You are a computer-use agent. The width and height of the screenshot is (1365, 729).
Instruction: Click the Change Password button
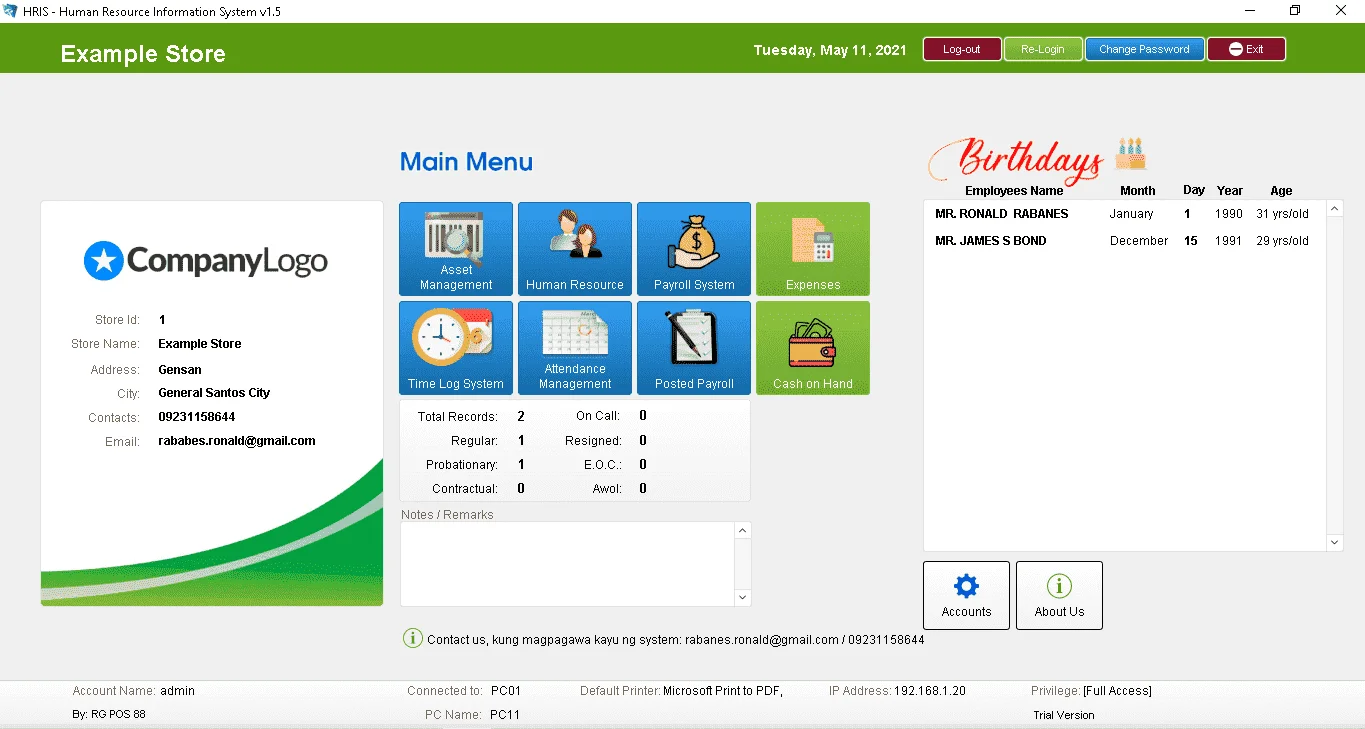click(x=1144, y=49)
